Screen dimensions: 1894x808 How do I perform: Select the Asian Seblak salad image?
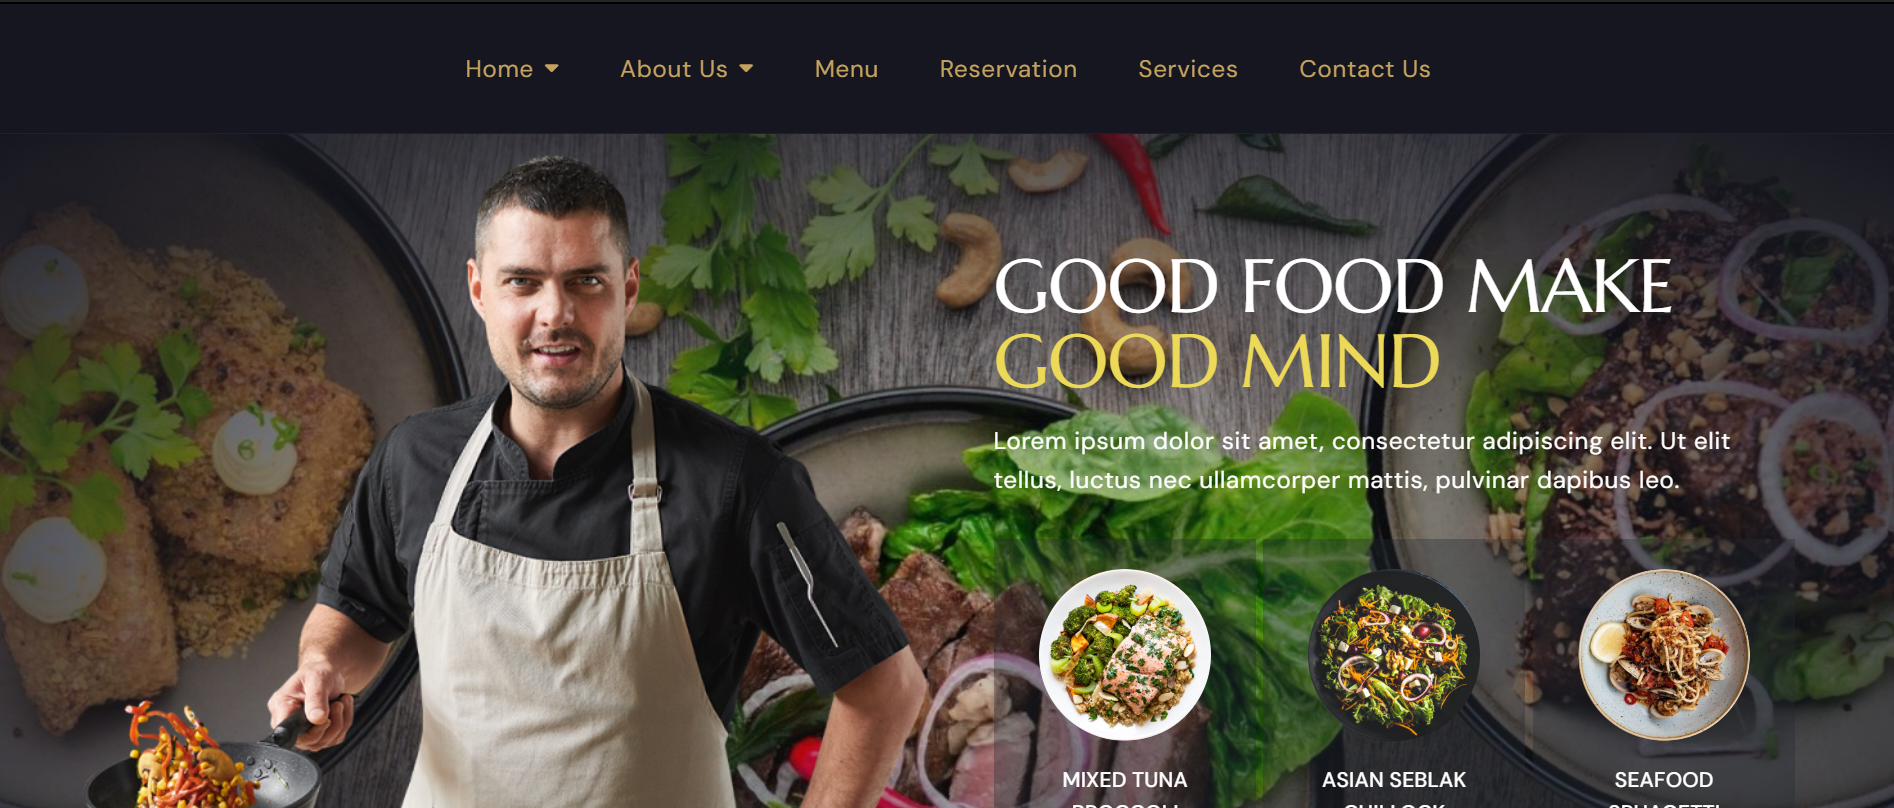pyautogui.click(x=1394, y=655)
